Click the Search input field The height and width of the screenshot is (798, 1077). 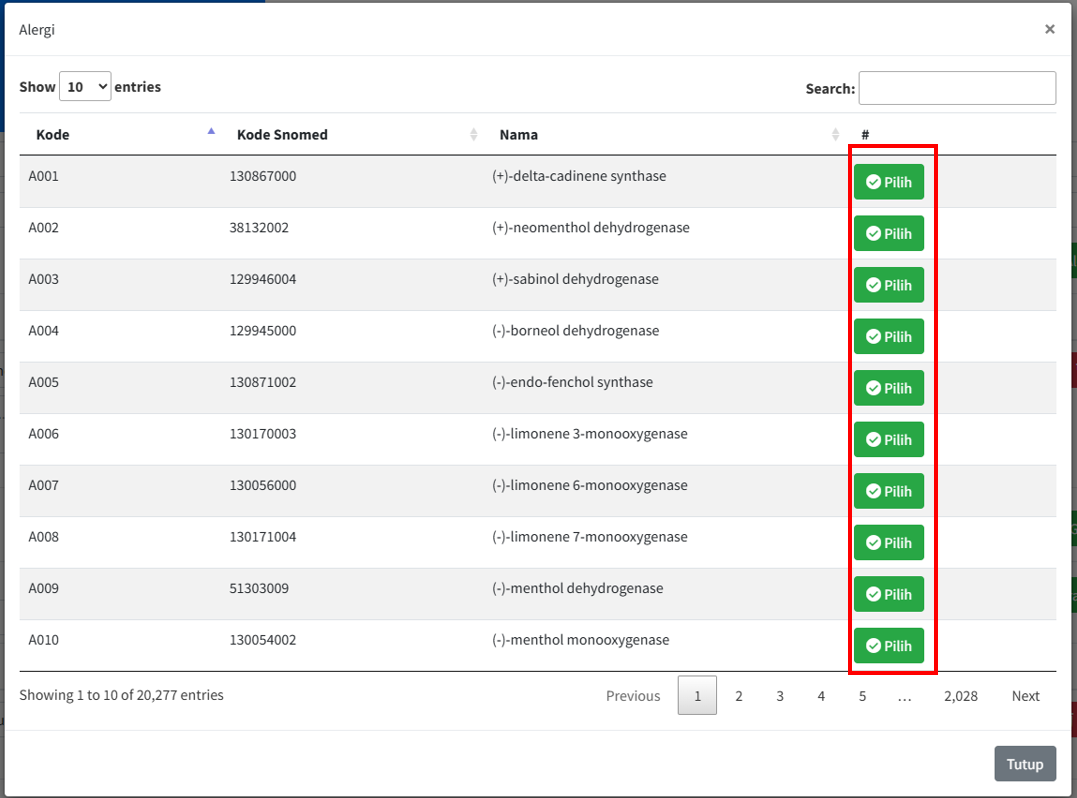pos(956,88)
